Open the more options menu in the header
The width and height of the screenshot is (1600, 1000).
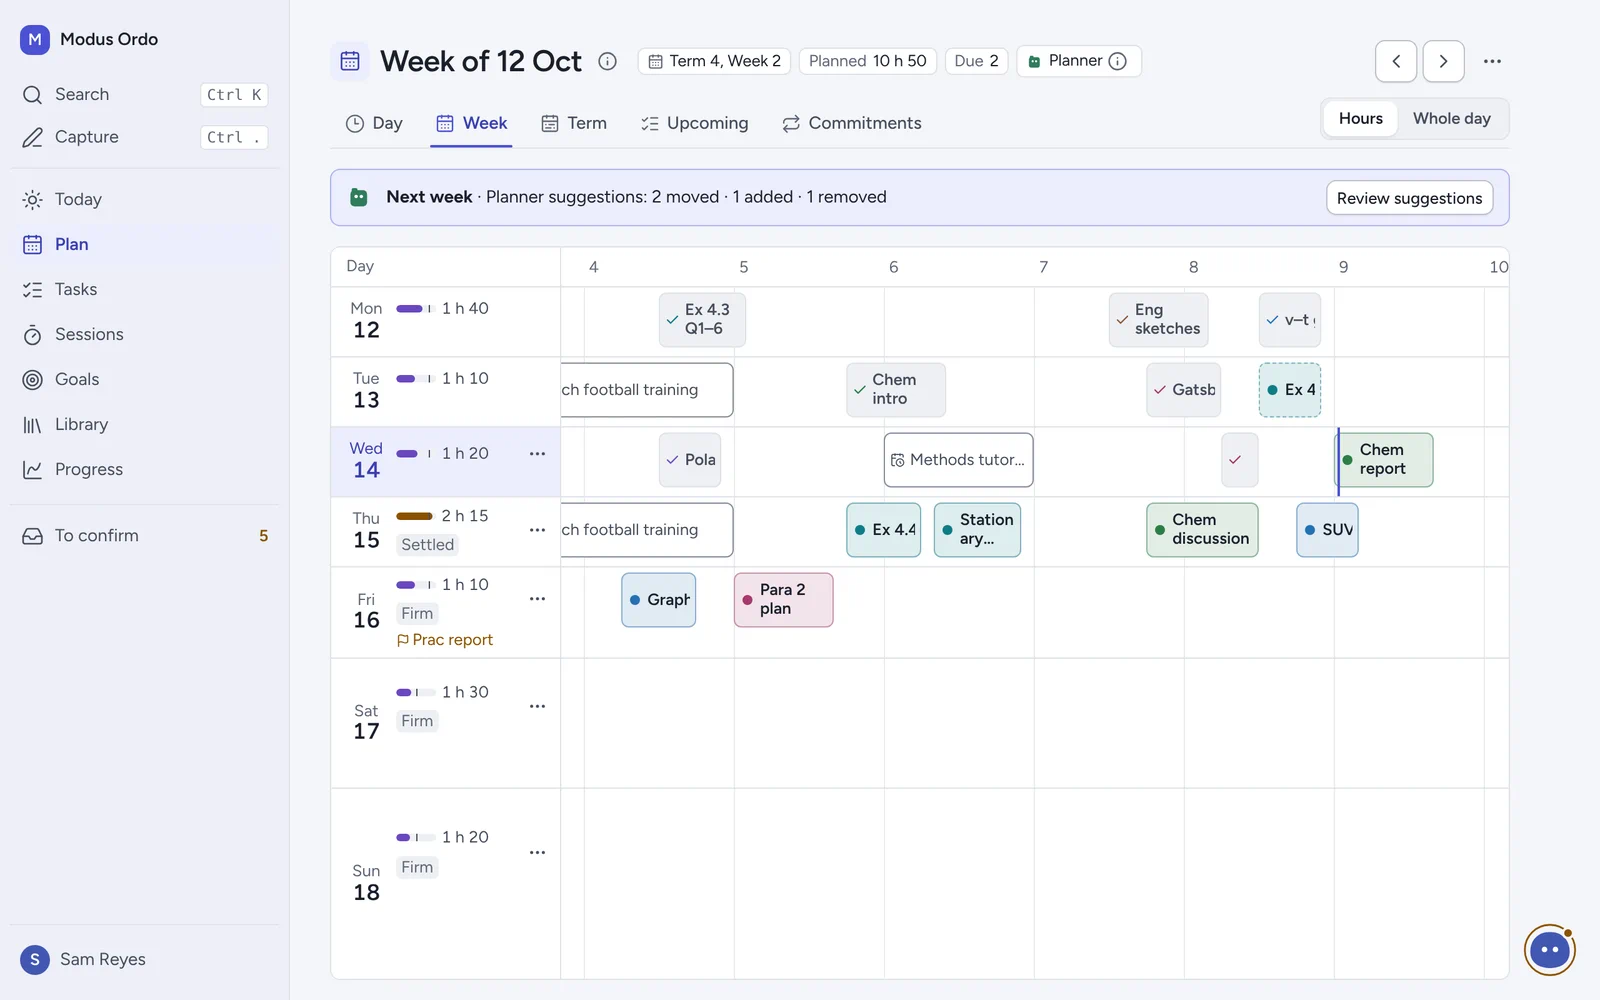tap(1492, 61)
